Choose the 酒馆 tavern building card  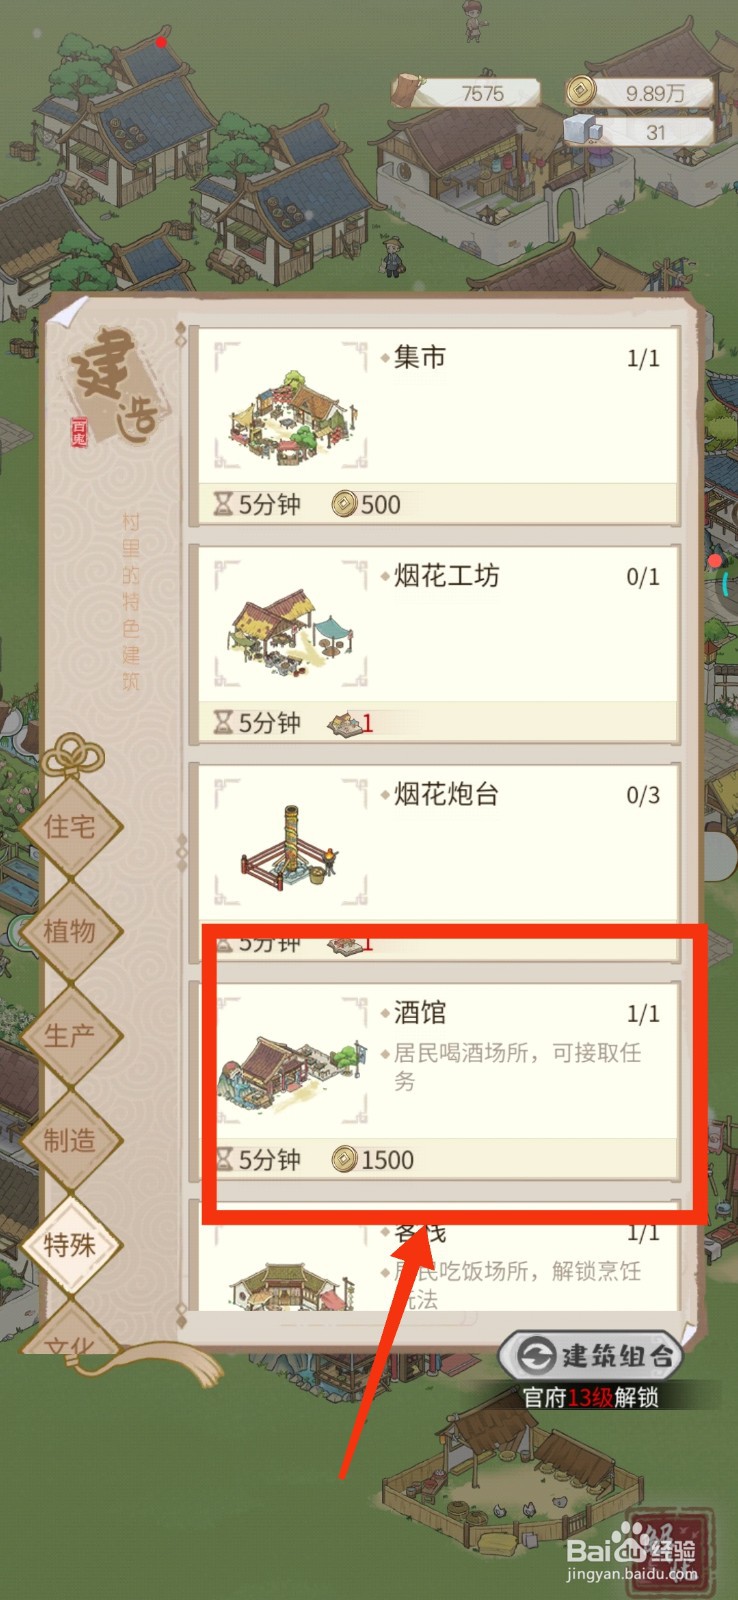pos(436,1082)
